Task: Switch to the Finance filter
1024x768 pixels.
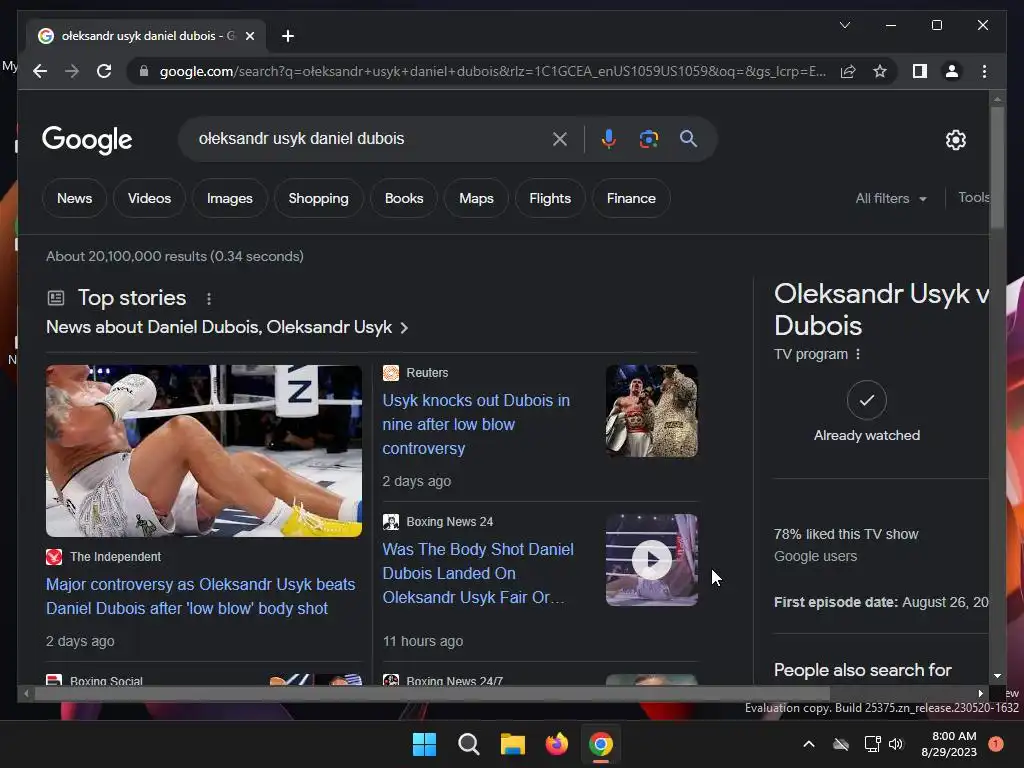Action: (x=631, y=198)
